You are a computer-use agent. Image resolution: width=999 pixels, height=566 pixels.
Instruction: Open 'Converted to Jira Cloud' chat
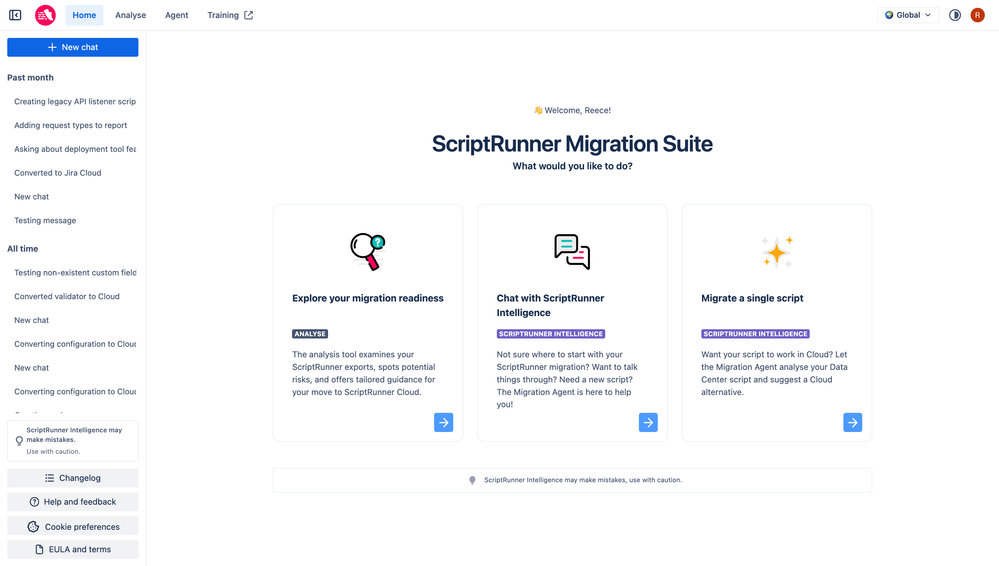click(58, 173)
